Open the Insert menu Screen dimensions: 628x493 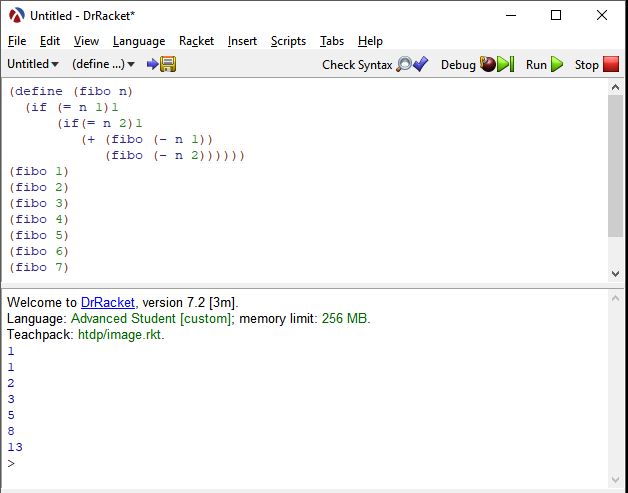pos(242,41)
